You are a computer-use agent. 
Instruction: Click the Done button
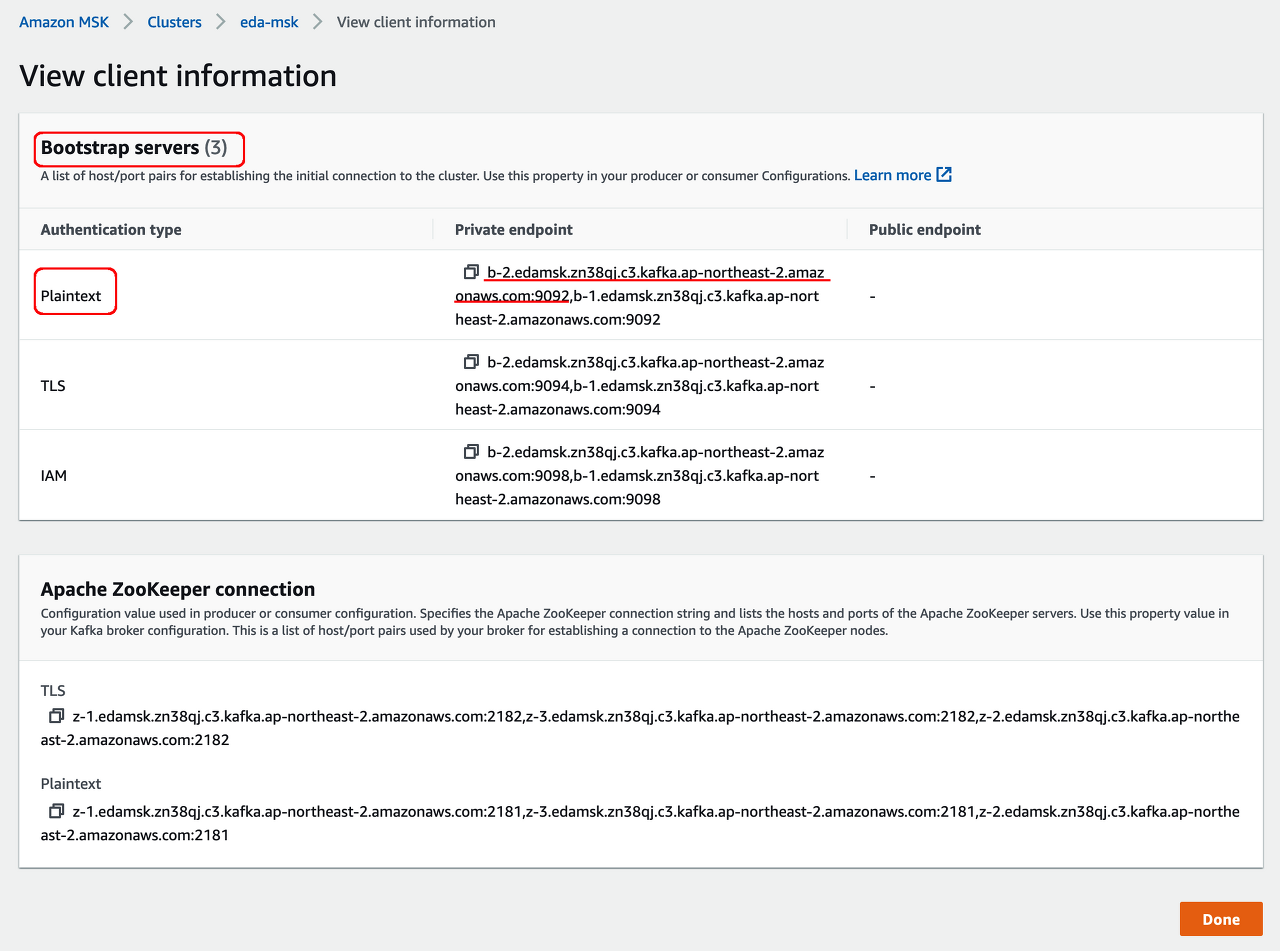tap(1221, 919)
